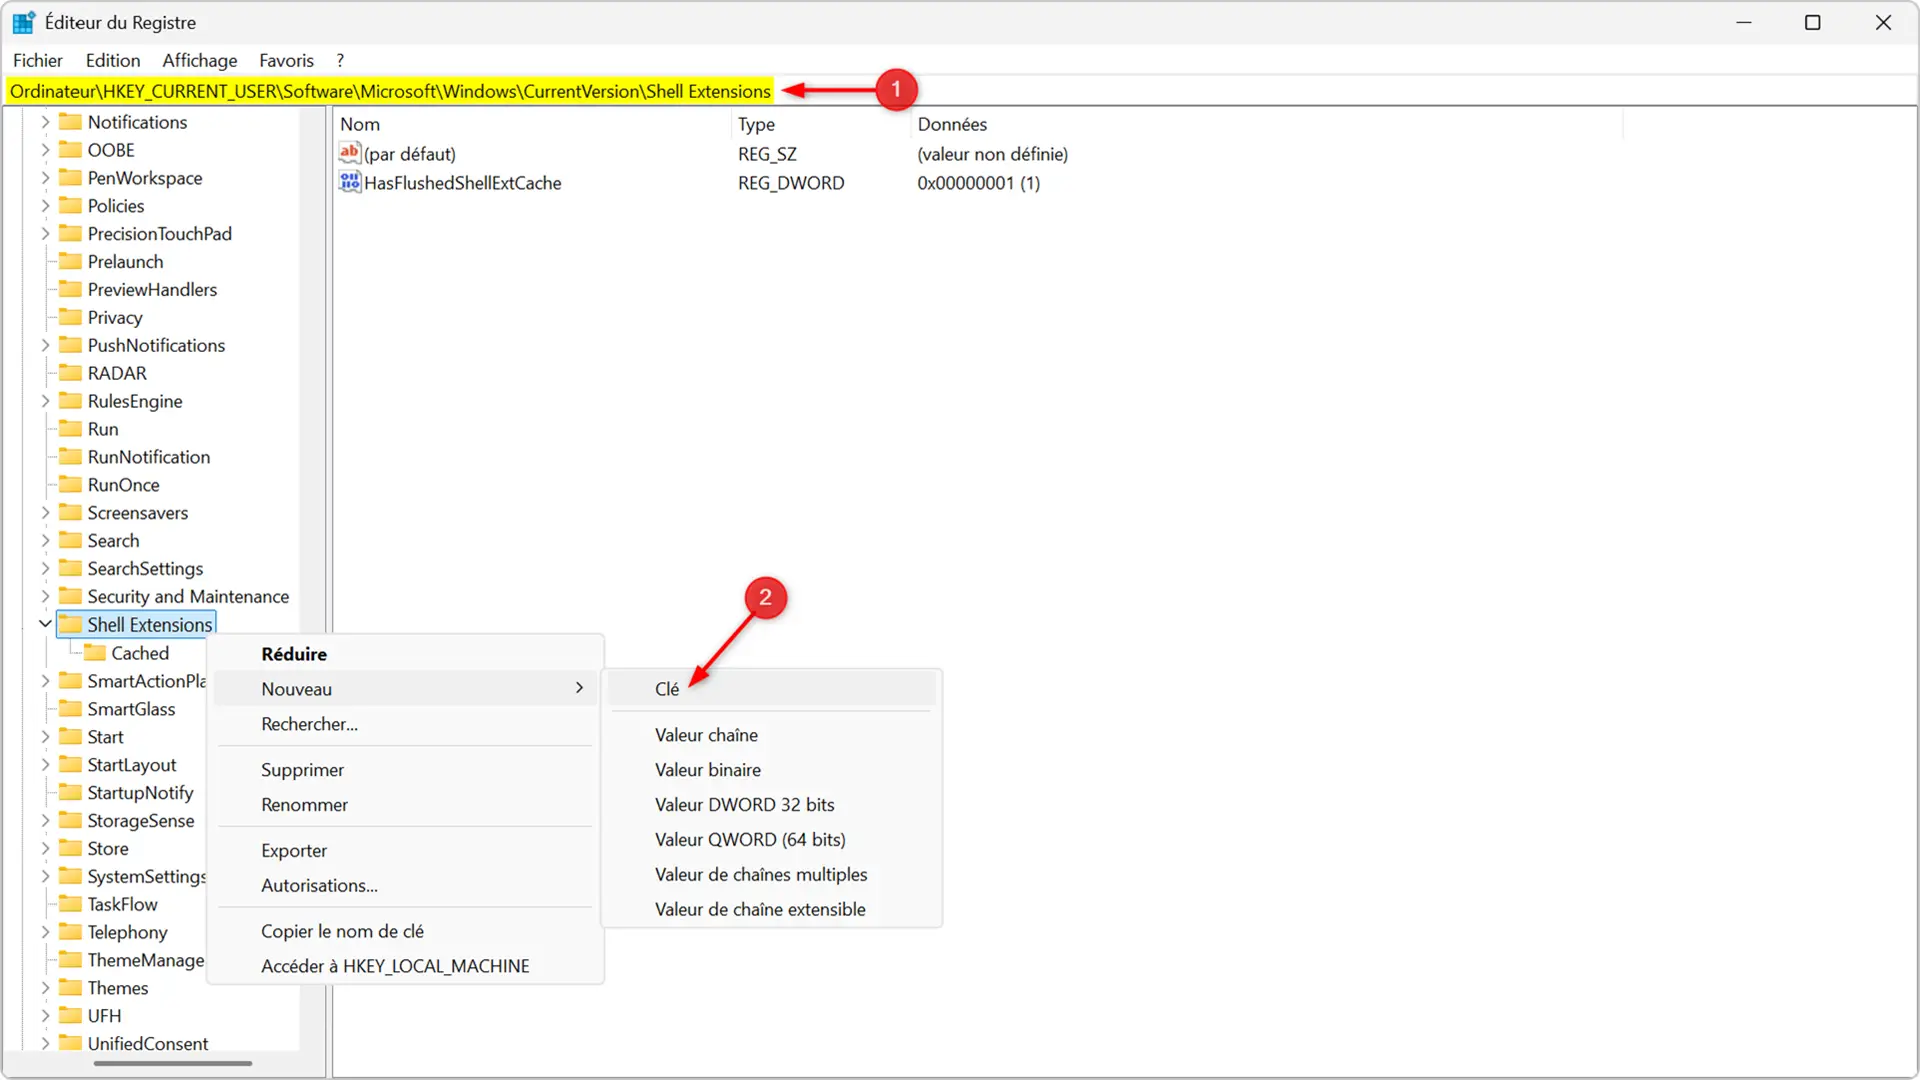Open the Fichier menu
The image size is (1920, 1080).
(x=38, y=61)
